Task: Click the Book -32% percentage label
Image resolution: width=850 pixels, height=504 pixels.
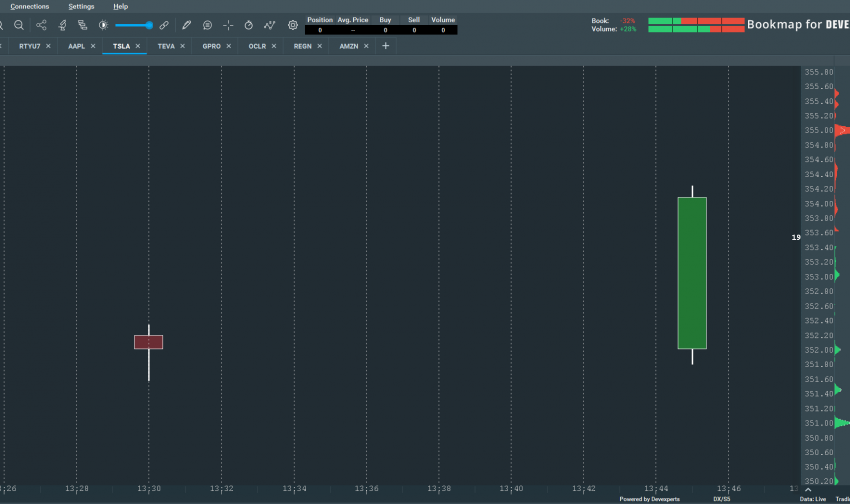Action: point(628,21)
